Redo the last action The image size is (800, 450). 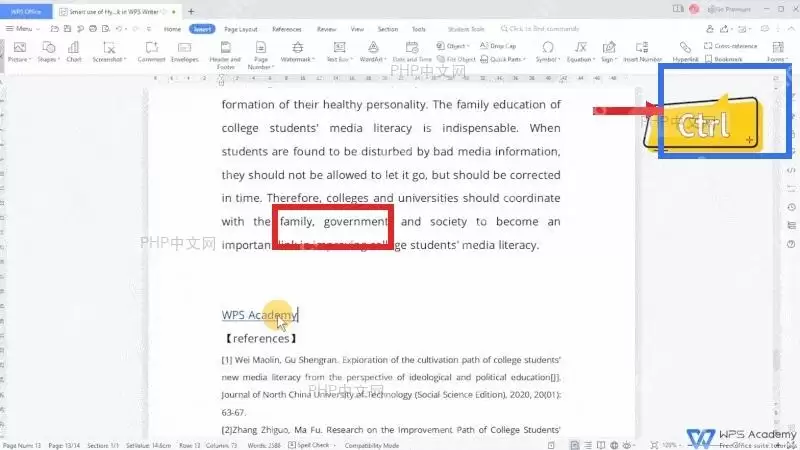(136, 29)
